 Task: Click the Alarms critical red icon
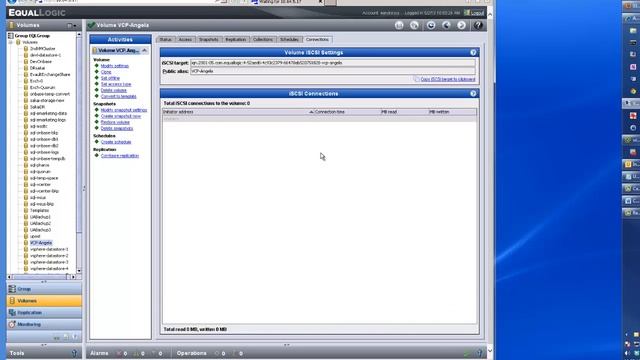[x=119, y=353]
